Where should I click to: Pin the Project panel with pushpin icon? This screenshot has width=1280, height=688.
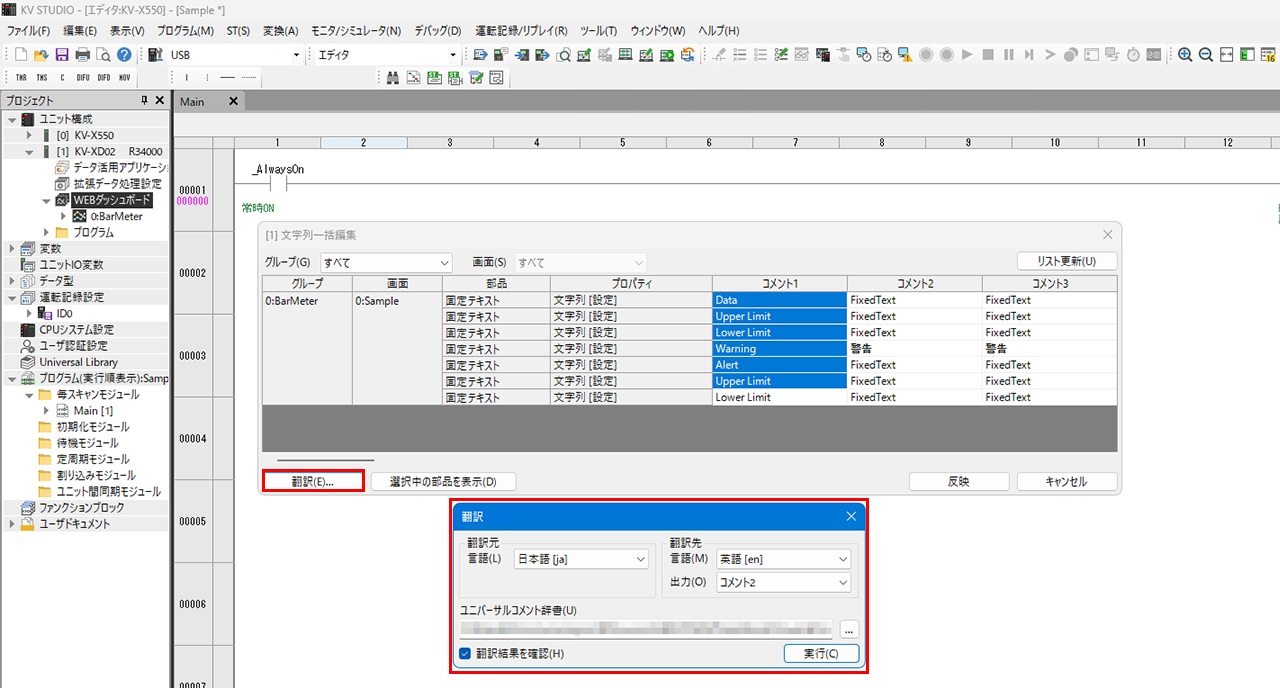click(144, 101)
